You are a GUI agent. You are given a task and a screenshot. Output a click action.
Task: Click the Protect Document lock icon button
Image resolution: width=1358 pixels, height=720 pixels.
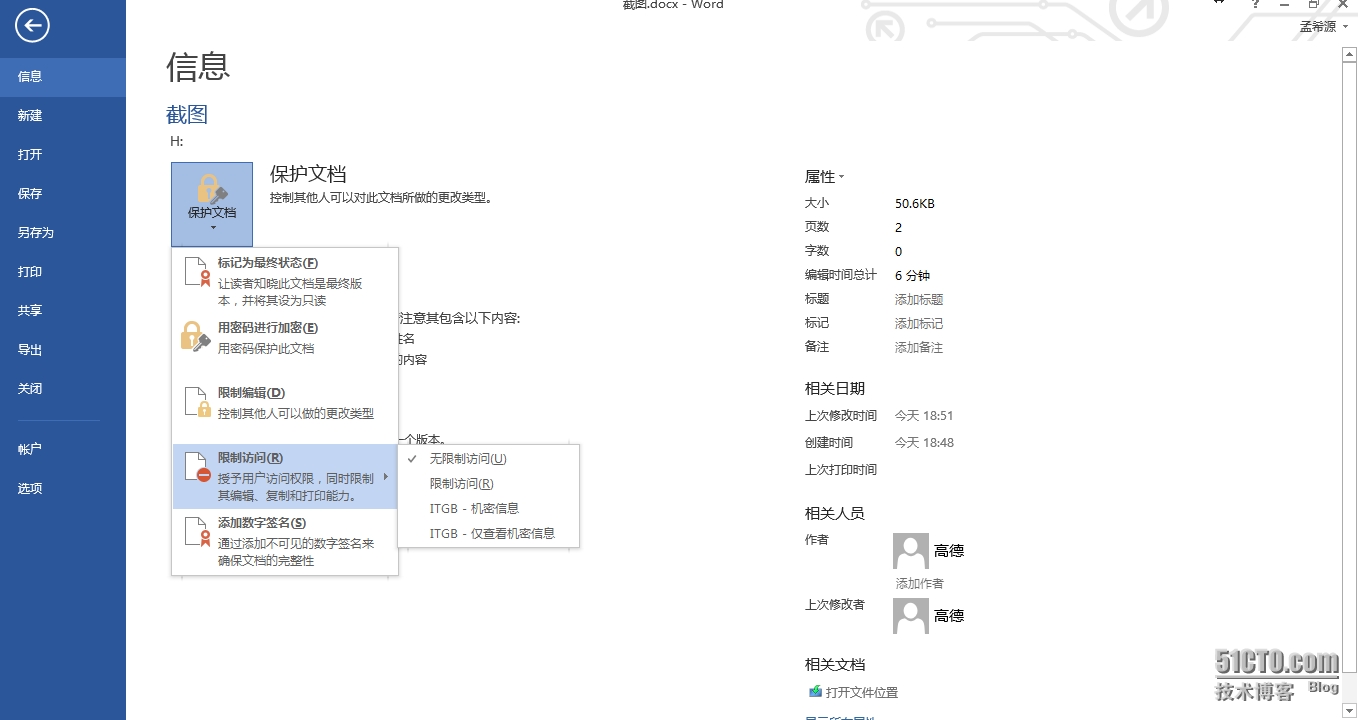tap(212, 203)
